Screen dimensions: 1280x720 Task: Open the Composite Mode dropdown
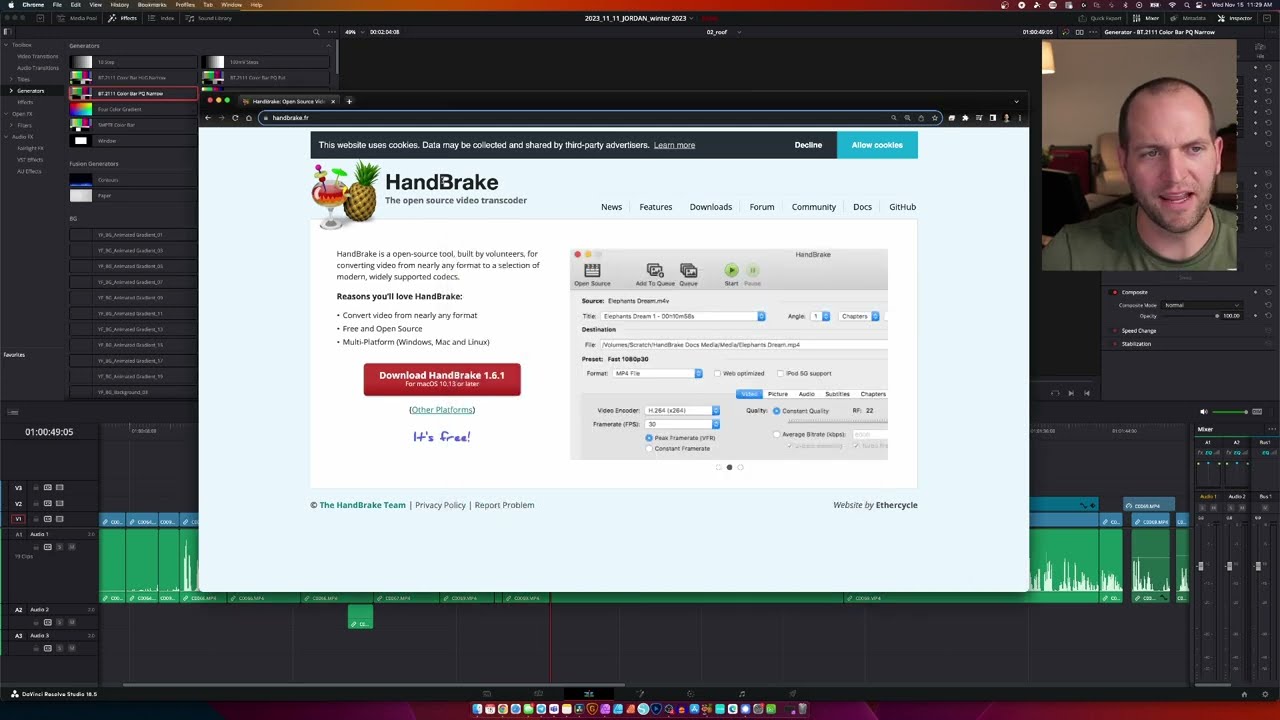pyautogui.click(x=1201, y=305)
